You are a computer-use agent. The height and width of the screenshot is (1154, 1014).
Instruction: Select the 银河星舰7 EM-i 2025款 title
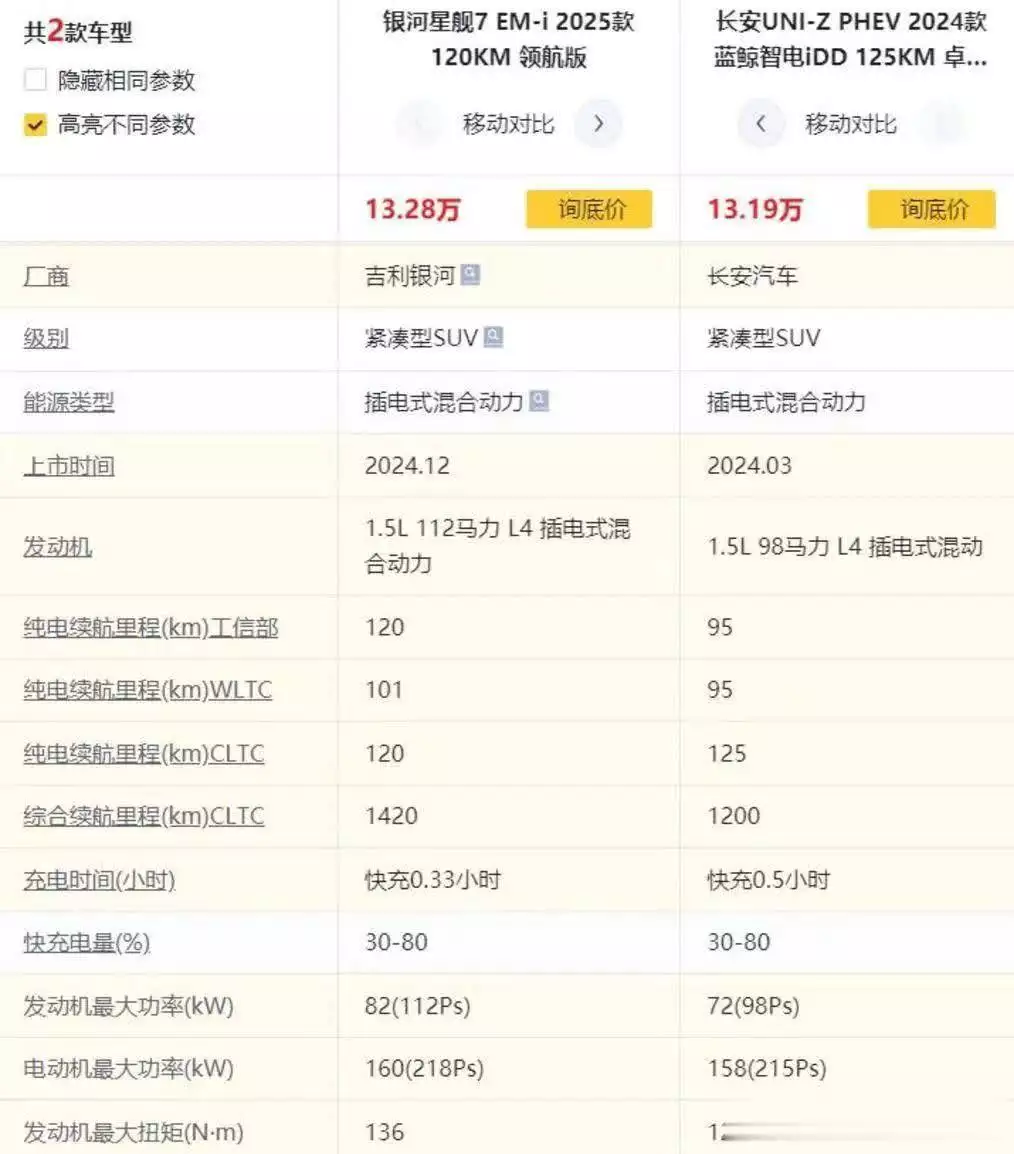tap(508, 39)
